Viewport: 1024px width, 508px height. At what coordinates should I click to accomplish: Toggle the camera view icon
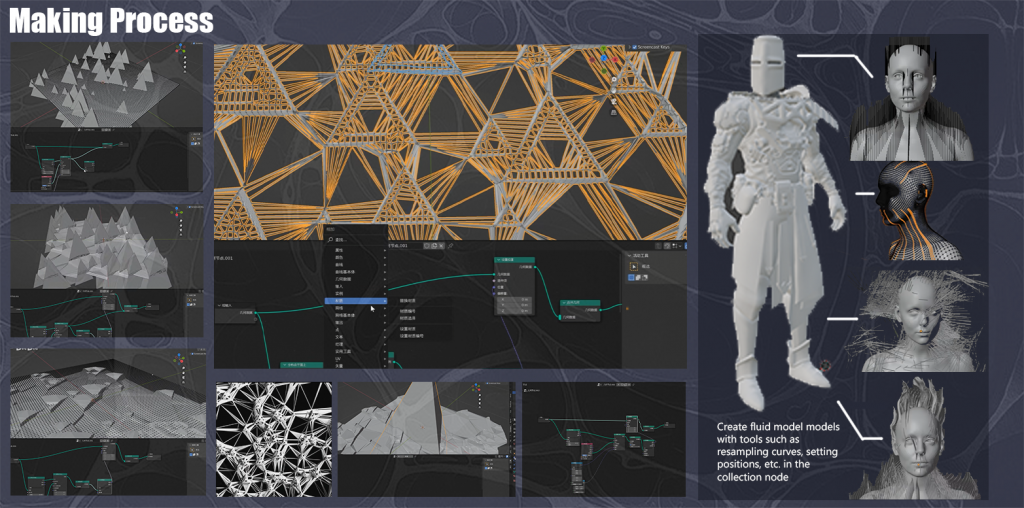pos(613,101)
